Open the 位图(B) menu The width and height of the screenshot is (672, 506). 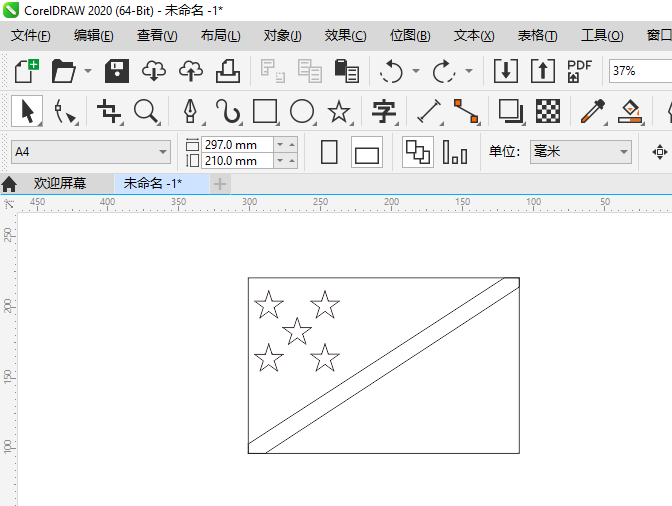(x=410, y=35)
